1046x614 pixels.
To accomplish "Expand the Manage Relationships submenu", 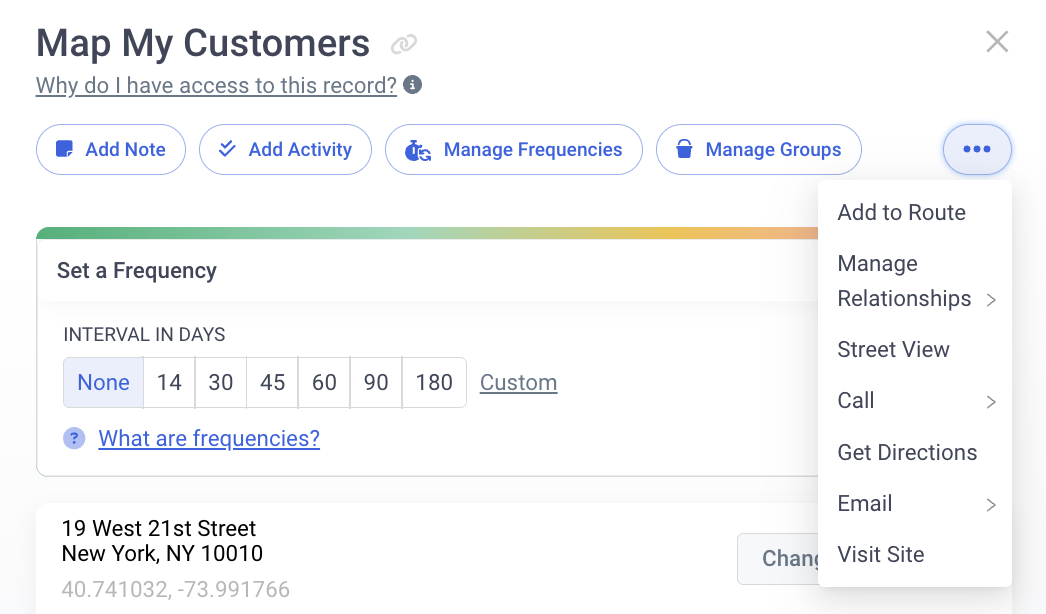I will tap(915, 281).
